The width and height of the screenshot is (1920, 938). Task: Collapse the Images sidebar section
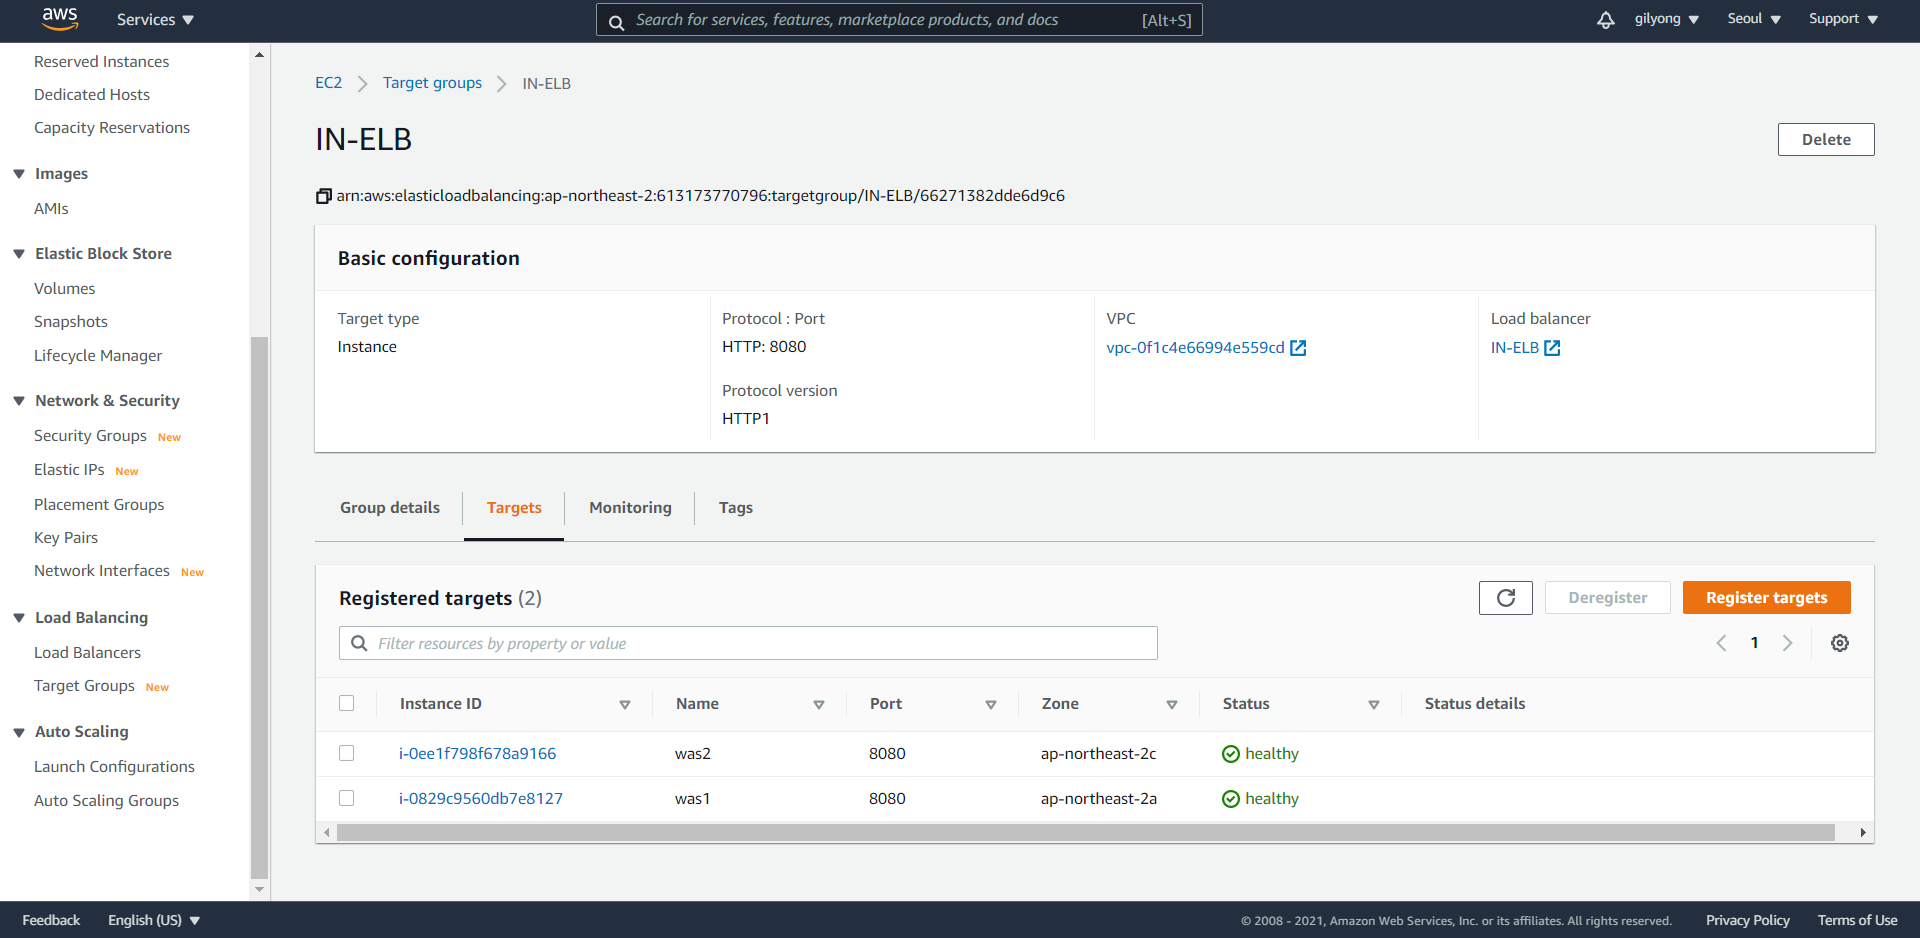(19, 174)
